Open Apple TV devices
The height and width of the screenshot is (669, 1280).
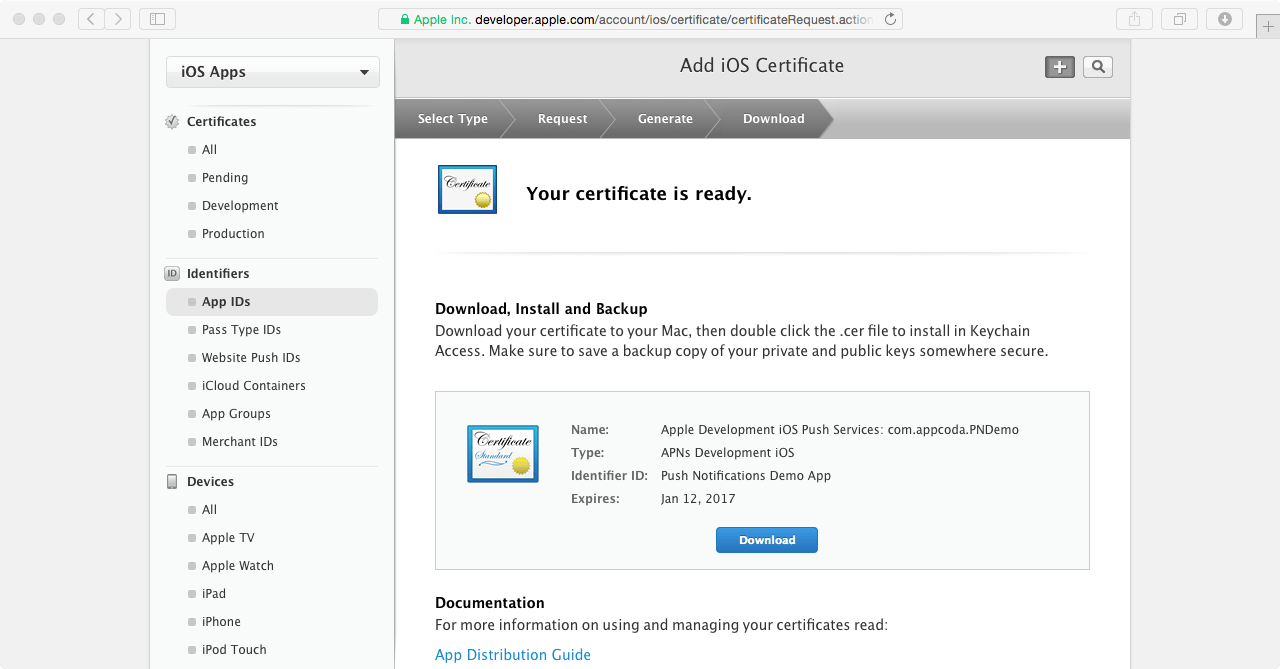pos(228,538)
